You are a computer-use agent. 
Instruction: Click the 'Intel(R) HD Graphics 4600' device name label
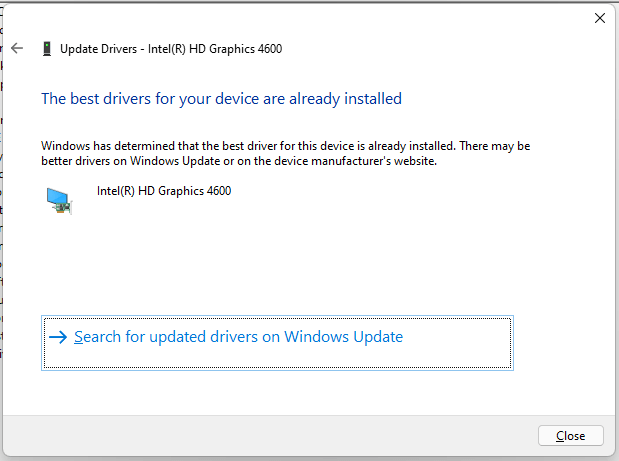[x=164, y=191]
